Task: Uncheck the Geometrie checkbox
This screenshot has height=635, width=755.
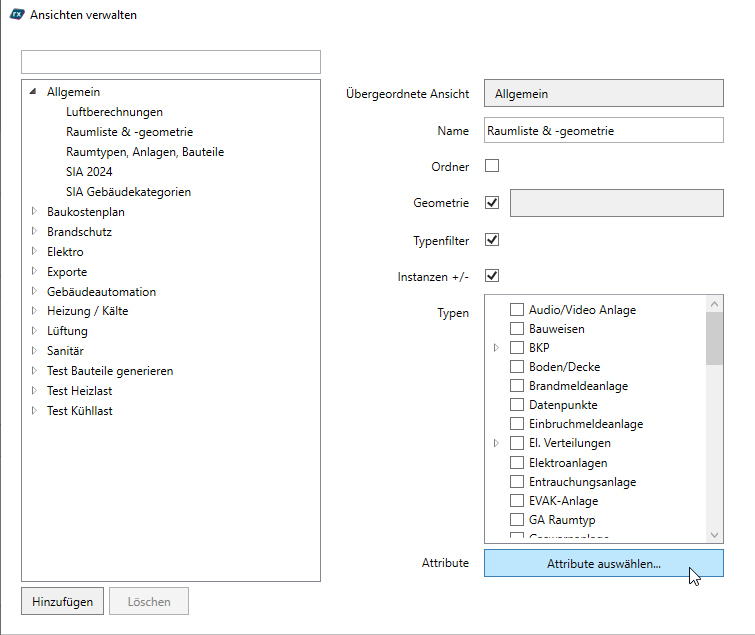Action: 492,203
